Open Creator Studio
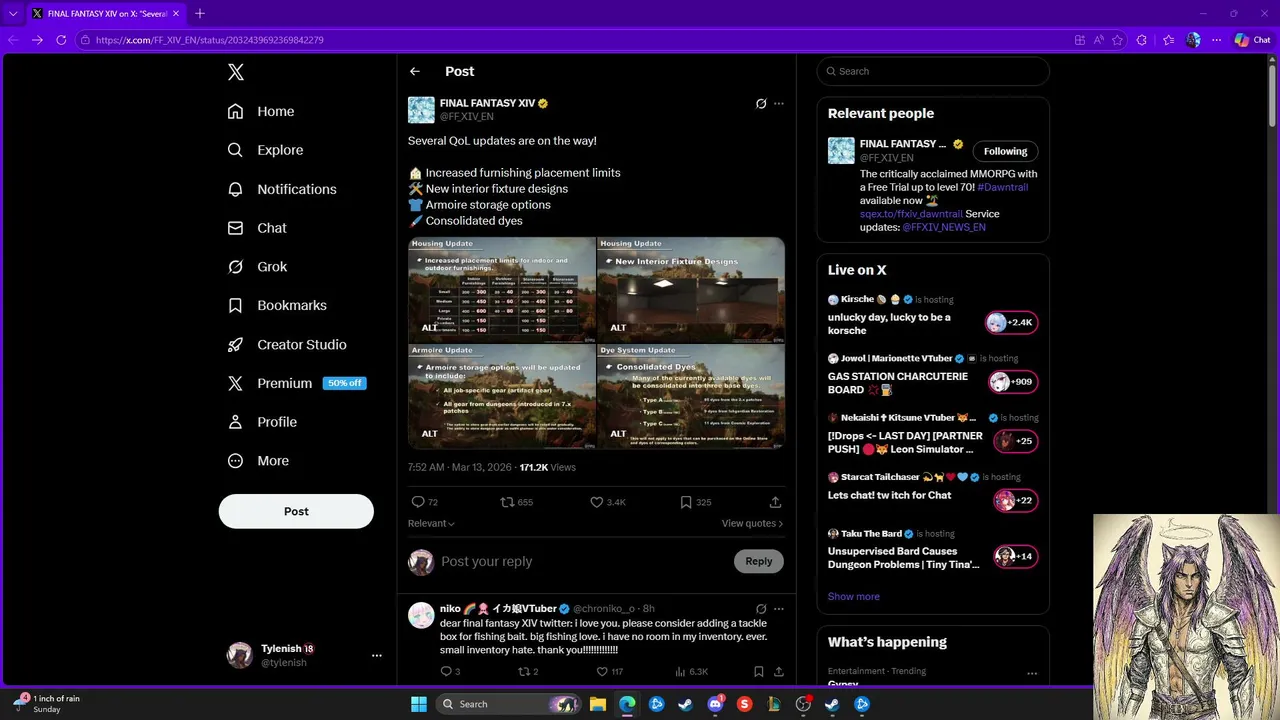This screenshot has width=1280, height=720. click(x=287, y=344)
